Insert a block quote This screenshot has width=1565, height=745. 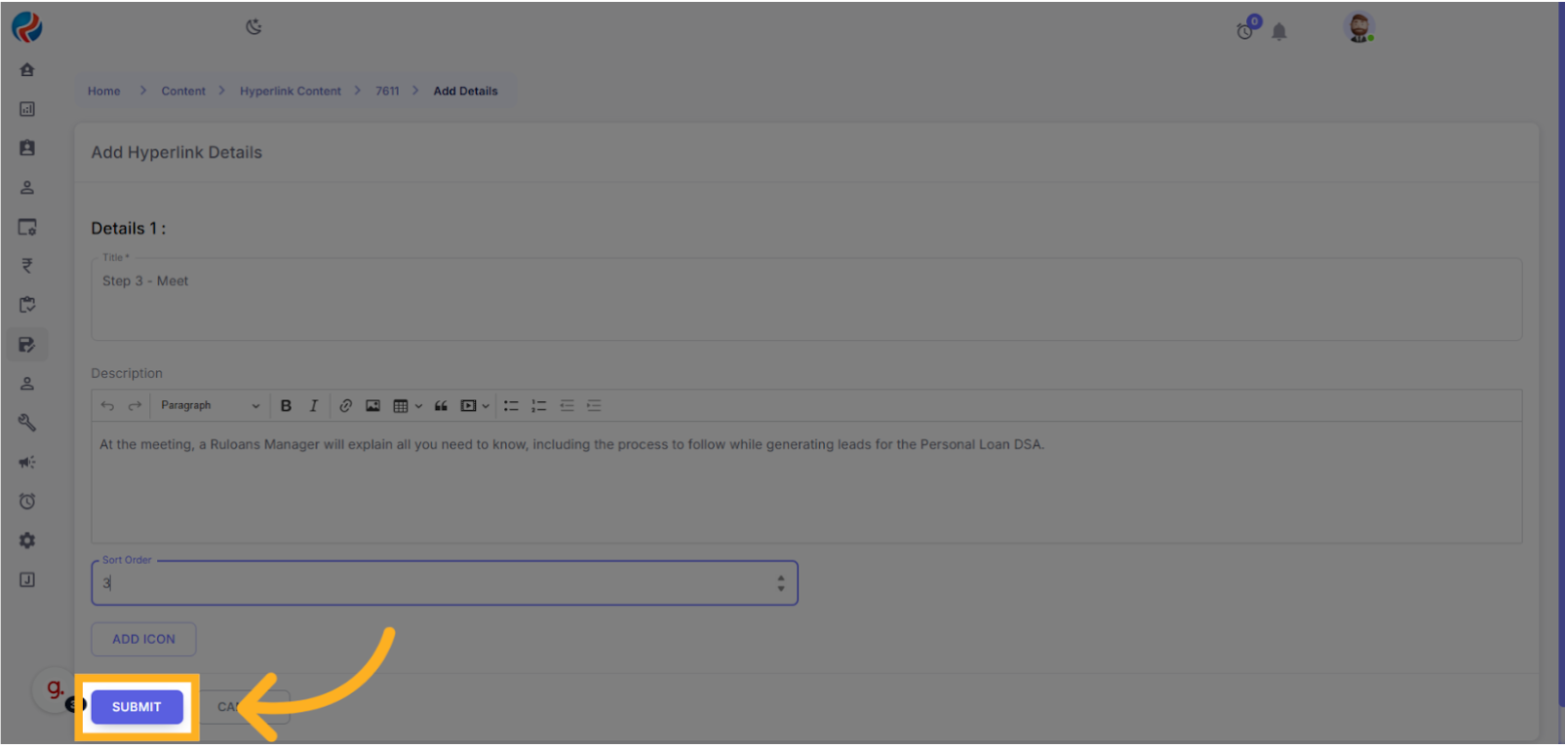pyautogui.click(x=441, y=406)
